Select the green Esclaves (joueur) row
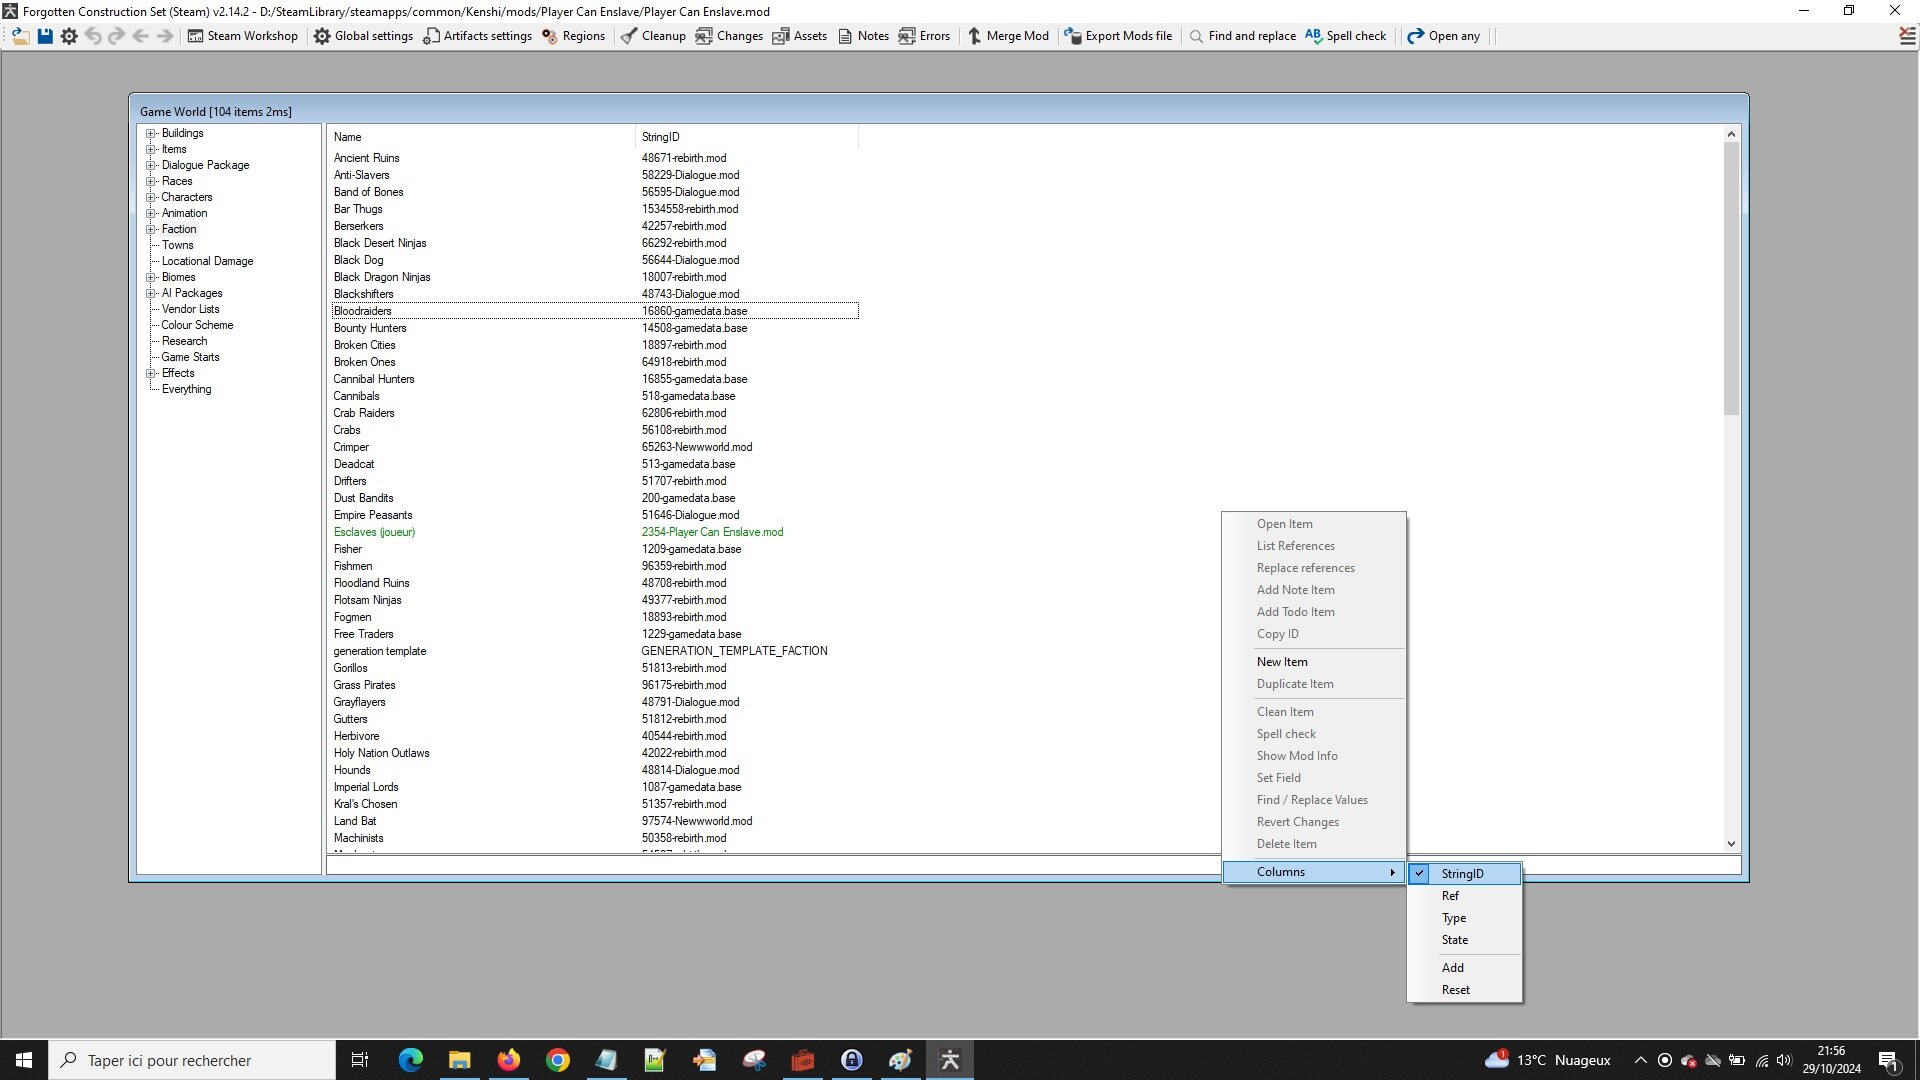This screenshot has height=1080, width=1920. [x=595, y=532]
